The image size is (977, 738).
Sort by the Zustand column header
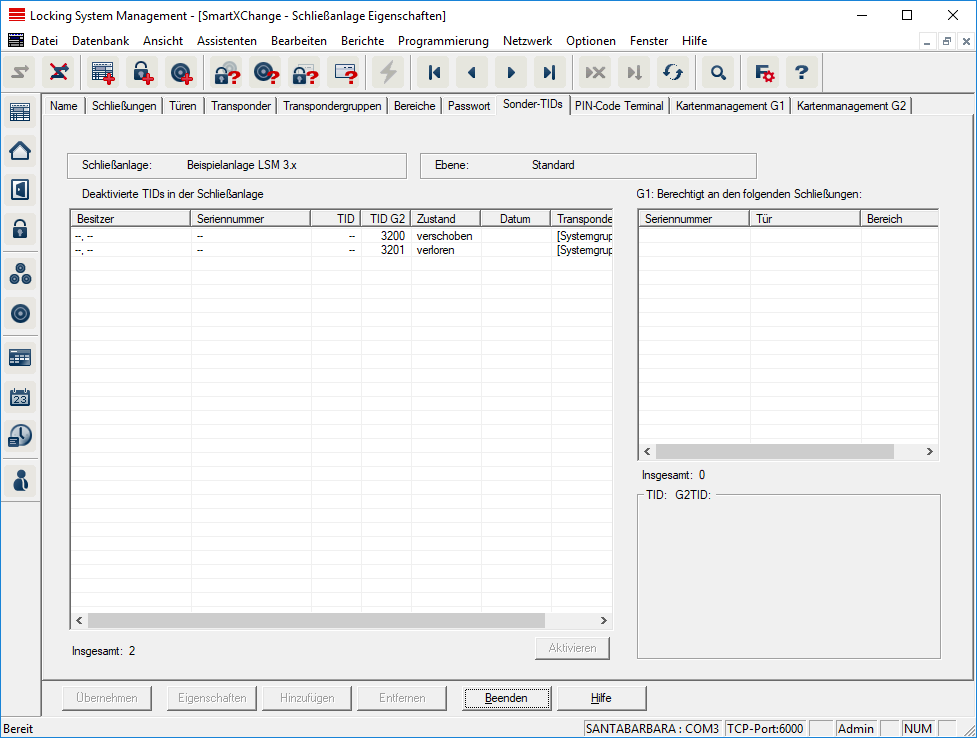point(445,219)
